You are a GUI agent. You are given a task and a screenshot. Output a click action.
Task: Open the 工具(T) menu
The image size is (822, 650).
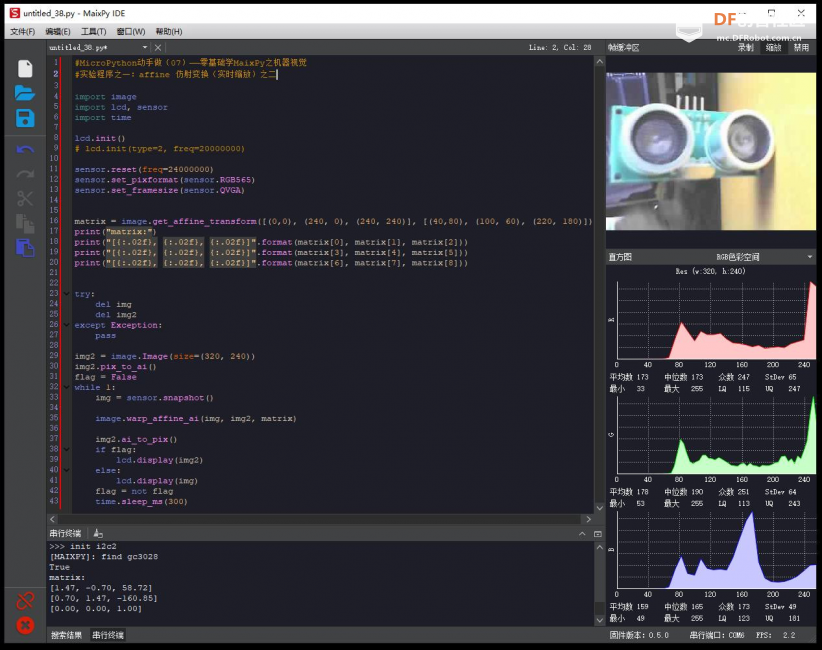point(93,31)
